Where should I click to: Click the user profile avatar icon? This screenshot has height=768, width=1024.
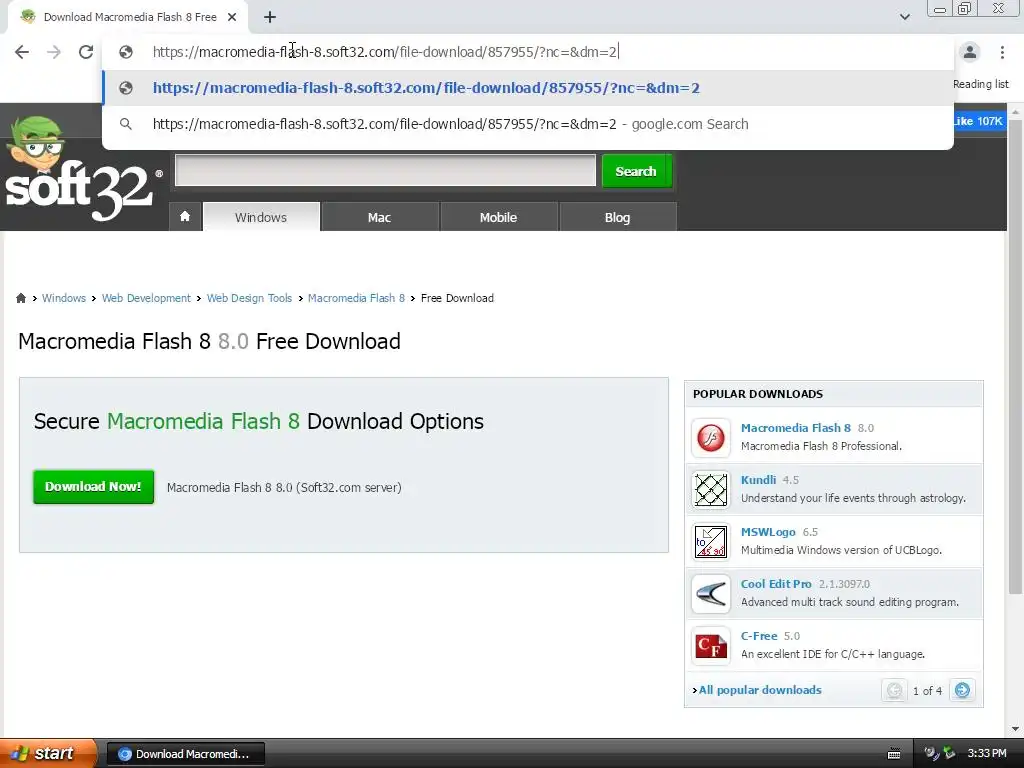[970, 52]
